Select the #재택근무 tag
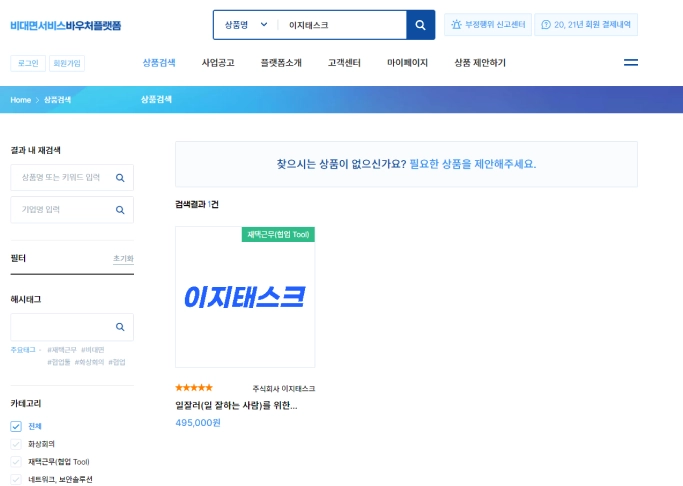 [62, 350]
